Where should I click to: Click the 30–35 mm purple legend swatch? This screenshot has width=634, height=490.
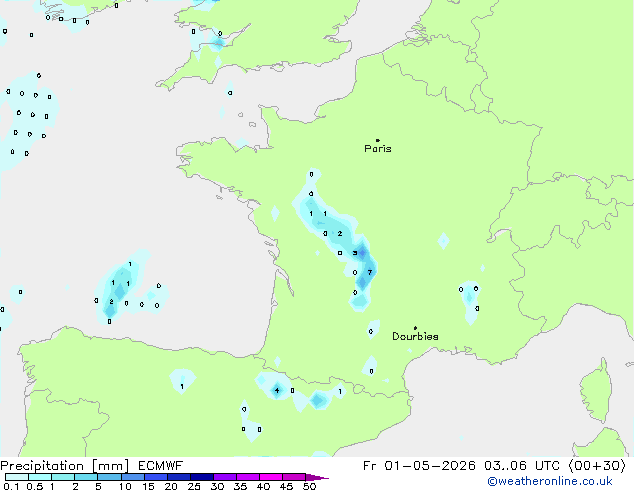[225, 477]
